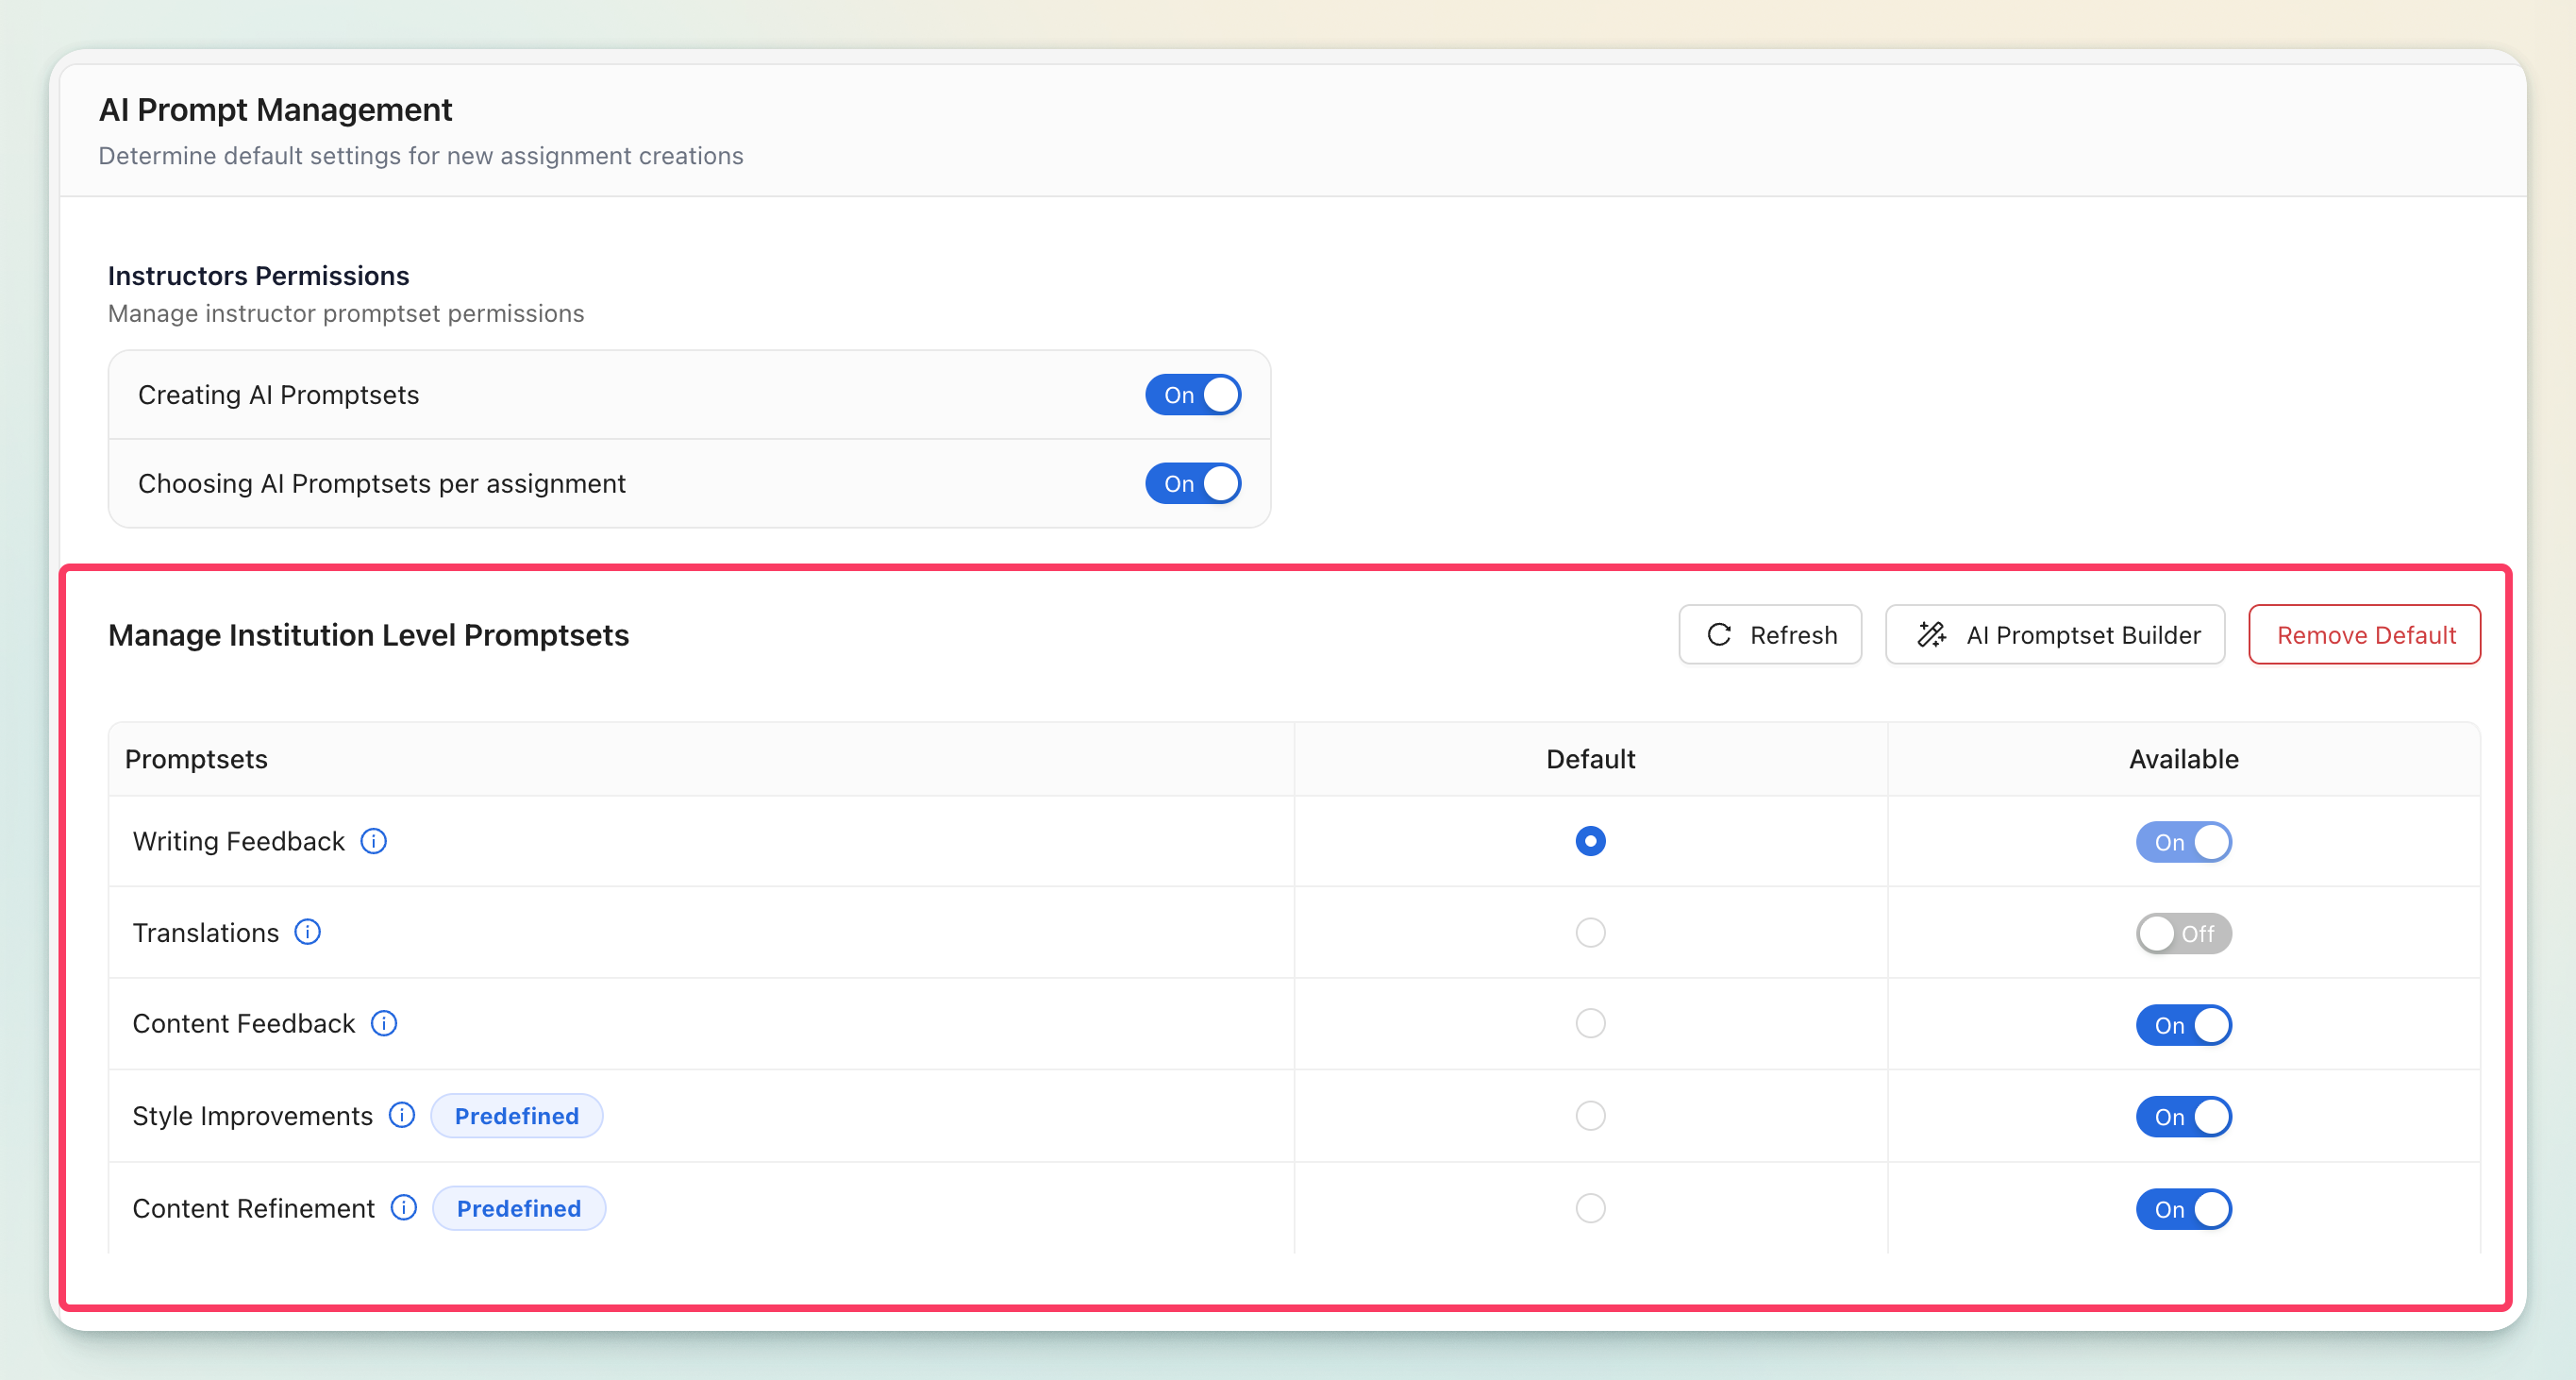Click the Refresh button
The height and width of the screenshot is (1380, 2576).
[1770, 634]
